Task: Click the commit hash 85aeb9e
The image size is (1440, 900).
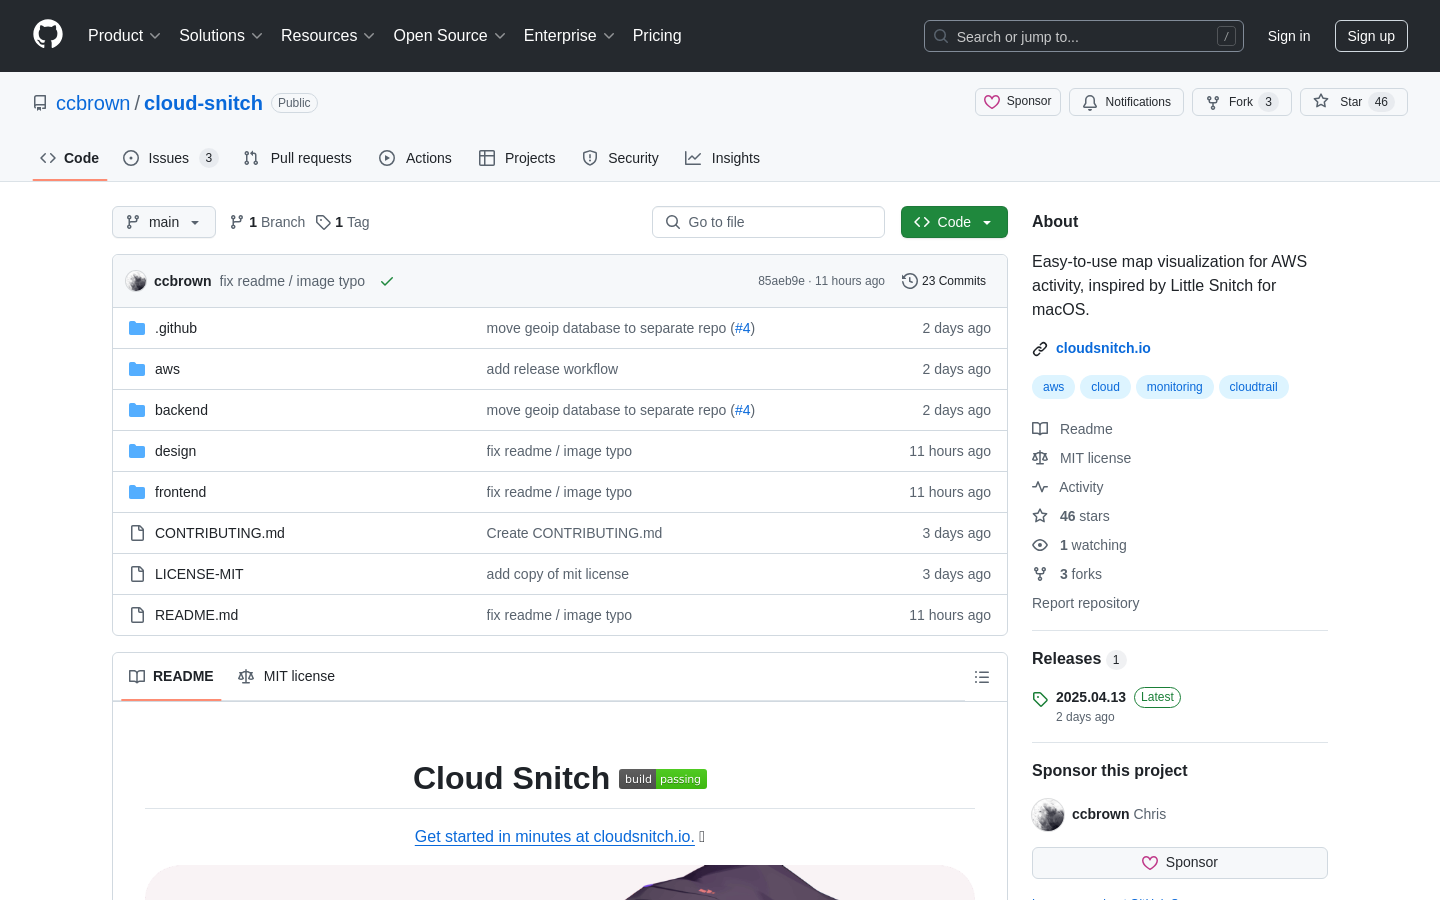Action: point(781,281)
